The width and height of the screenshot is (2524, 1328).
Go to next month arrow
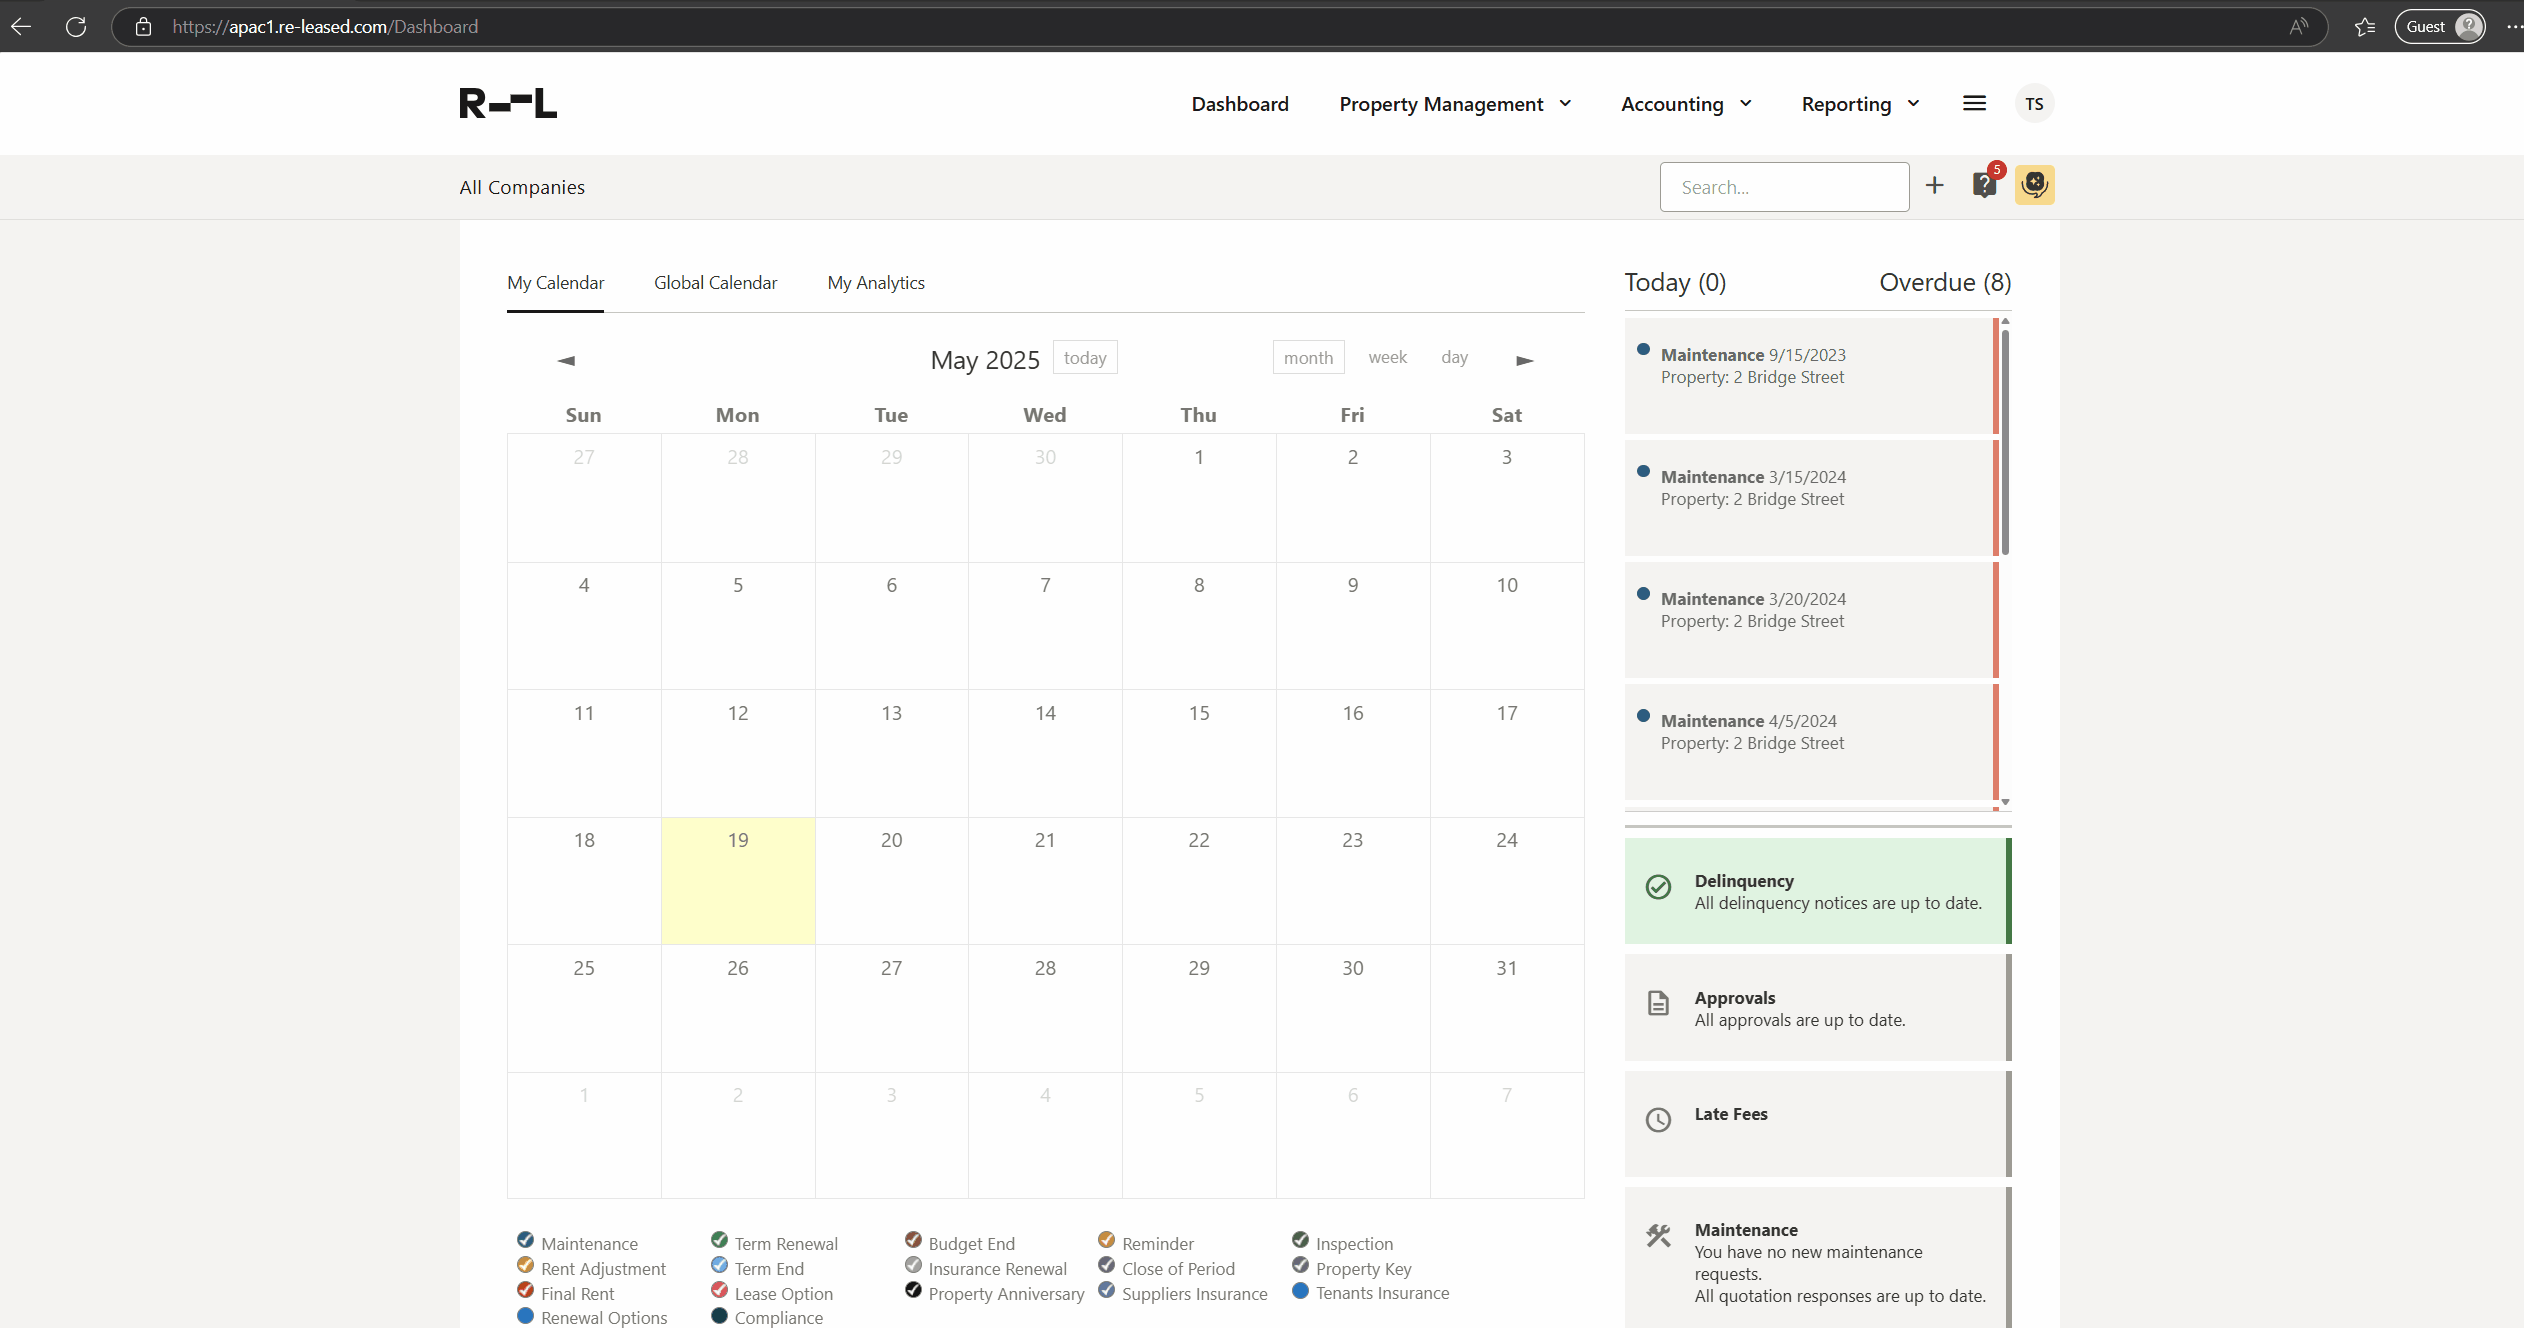coord(1525,360)
